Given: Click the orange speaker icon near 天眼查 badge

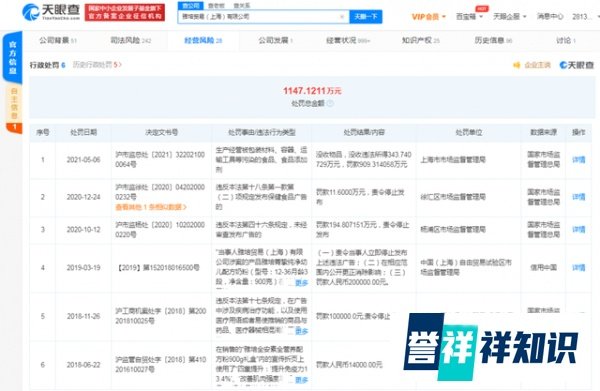Looking at the screenshot, I should [517, 65].
